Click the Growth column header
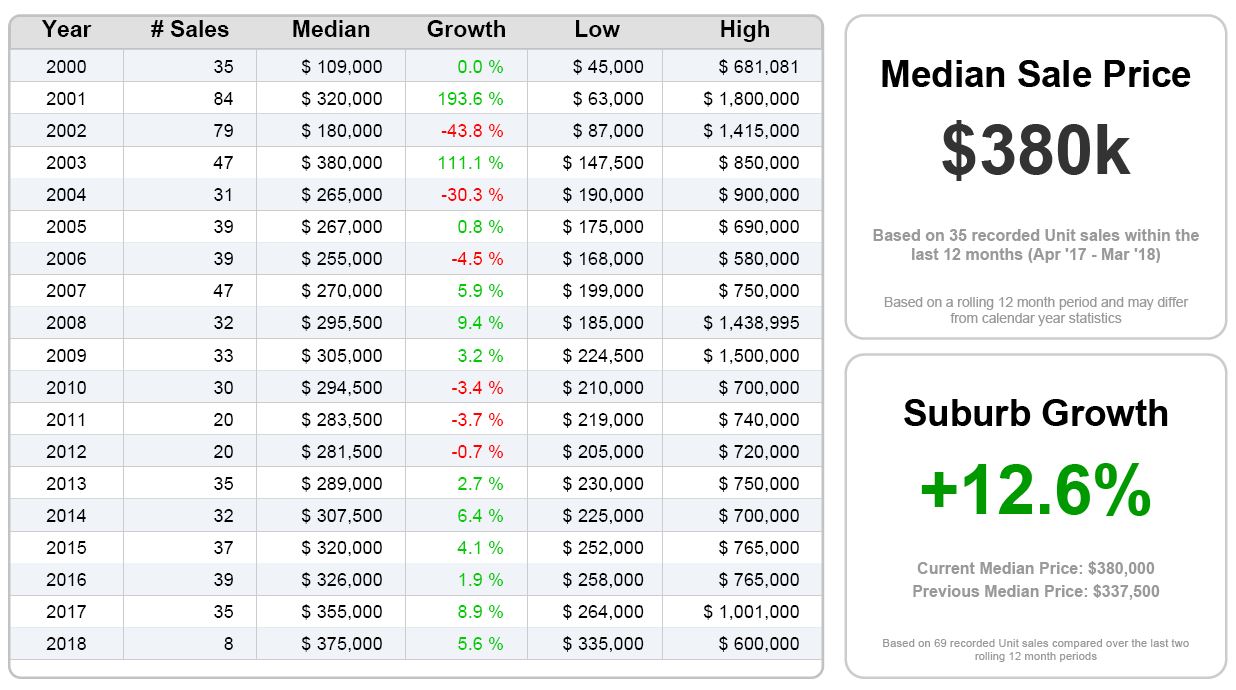 click(466, 30)
